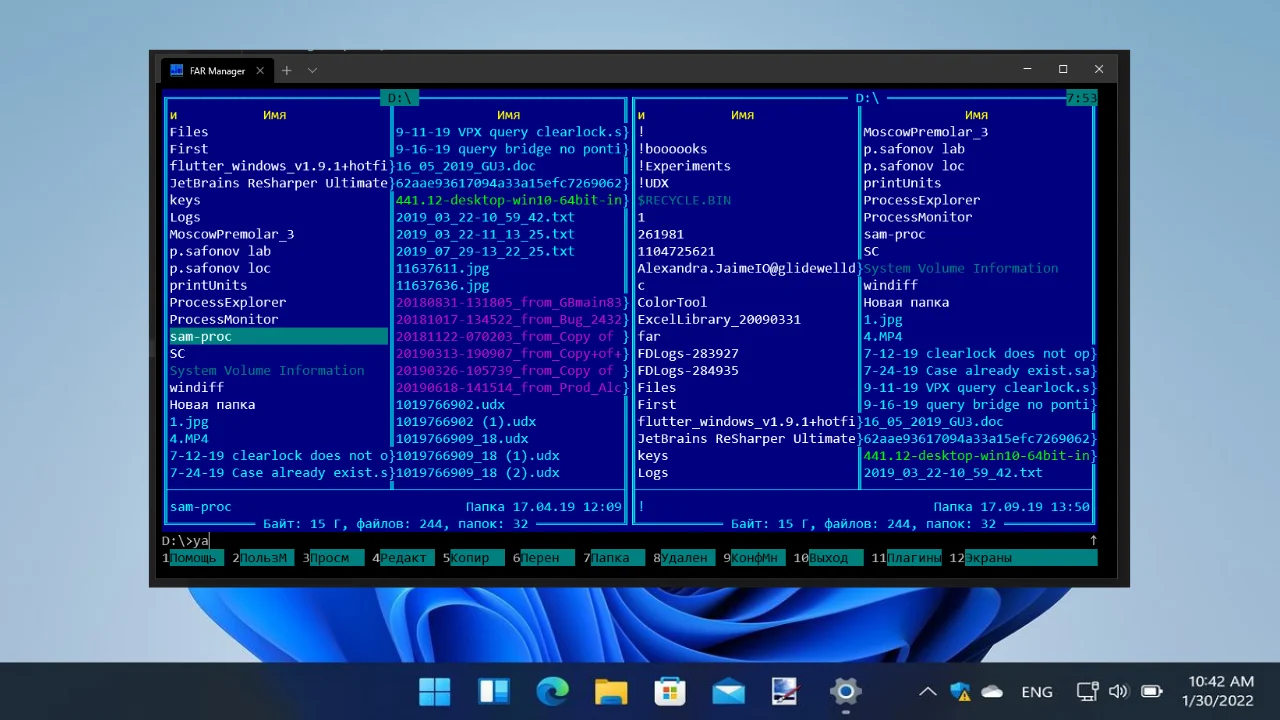Click 8 Удален delete key
The image size is (1280, 720).
click(685, 558)
